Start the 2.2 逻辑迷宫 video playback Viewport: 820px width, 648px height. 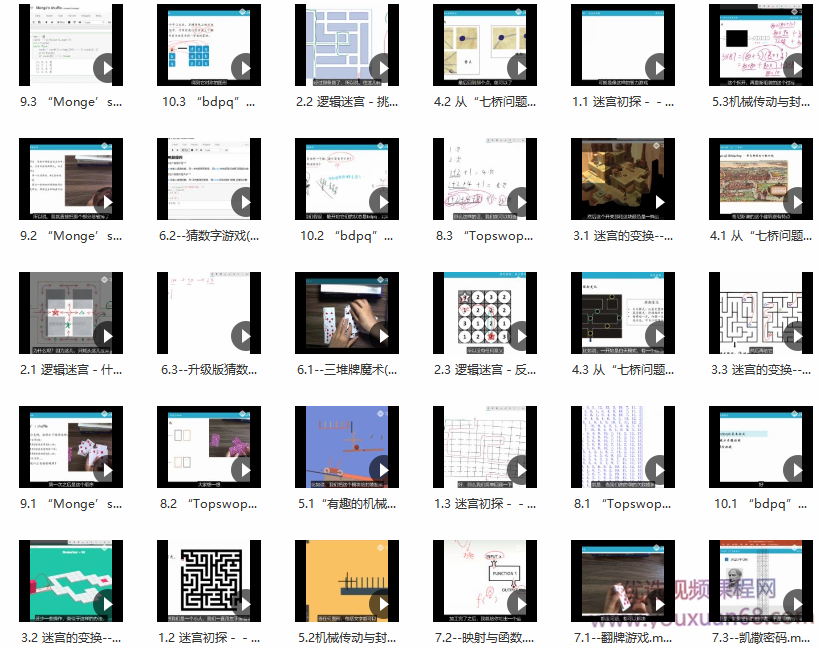click(383, 68)
